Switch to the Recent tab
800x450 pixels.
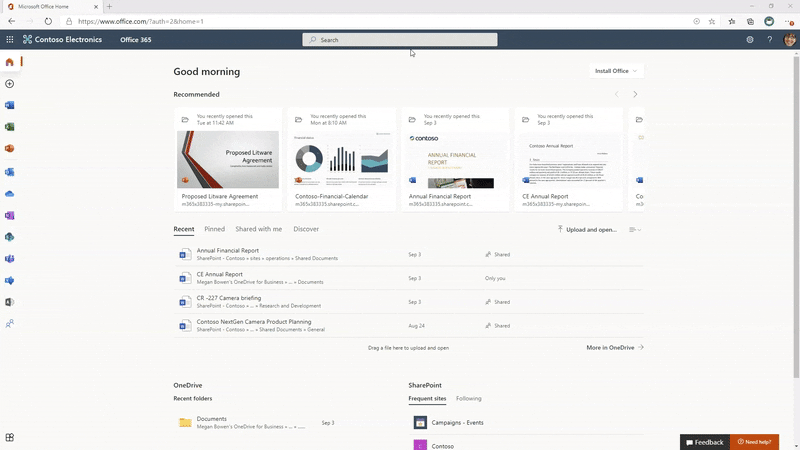[184, 229]
